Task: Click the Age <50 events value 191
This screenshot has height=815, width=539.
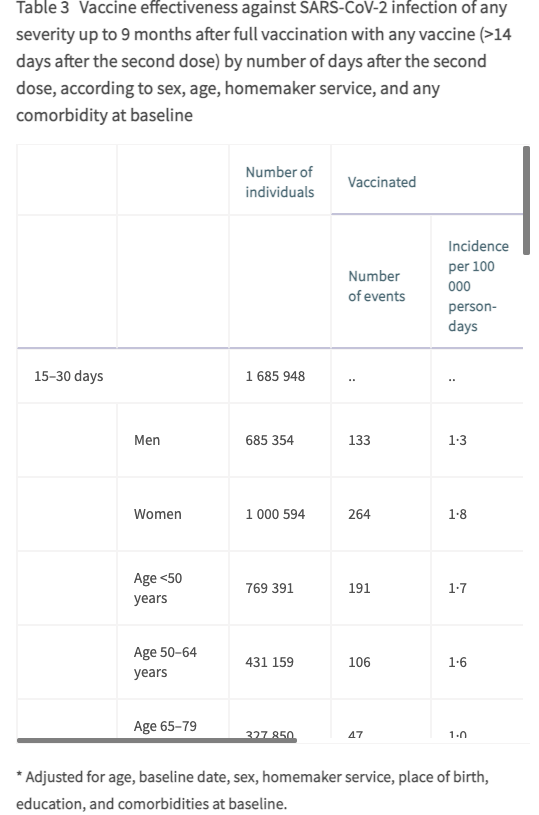Action: coord(359,588)
